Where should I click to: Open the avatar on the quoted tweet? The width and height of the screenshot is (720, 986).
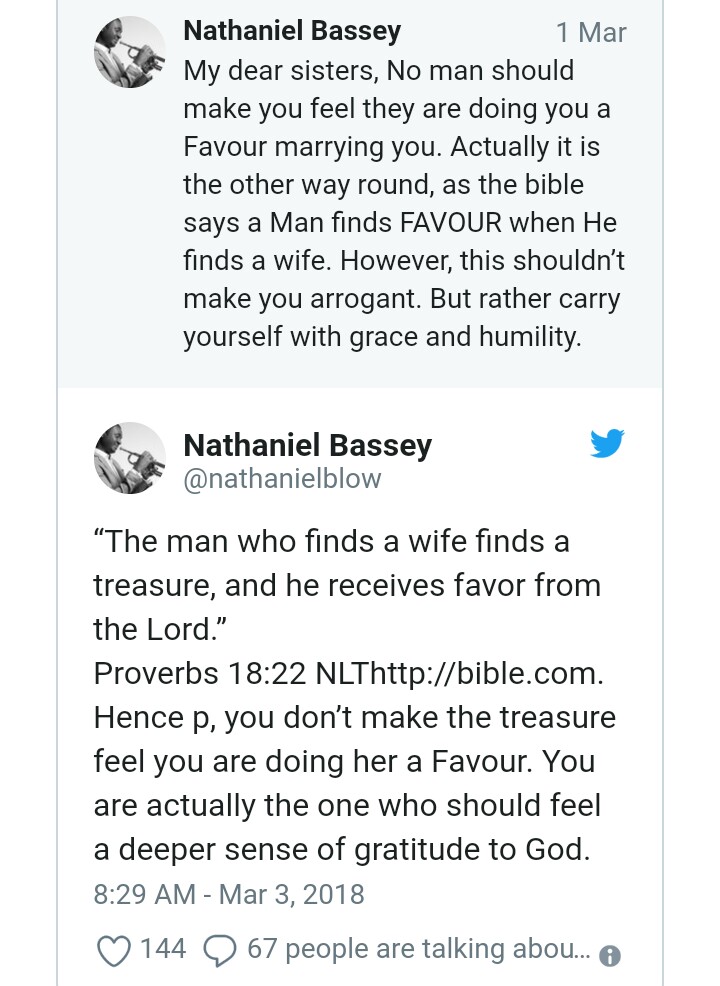(129, 52)
